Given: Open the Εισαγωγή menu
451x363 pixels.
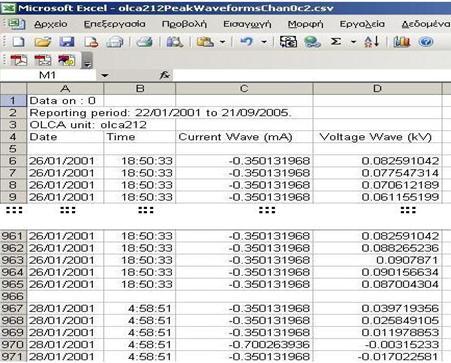Looking at the screenshot, I should pos(247,24).
